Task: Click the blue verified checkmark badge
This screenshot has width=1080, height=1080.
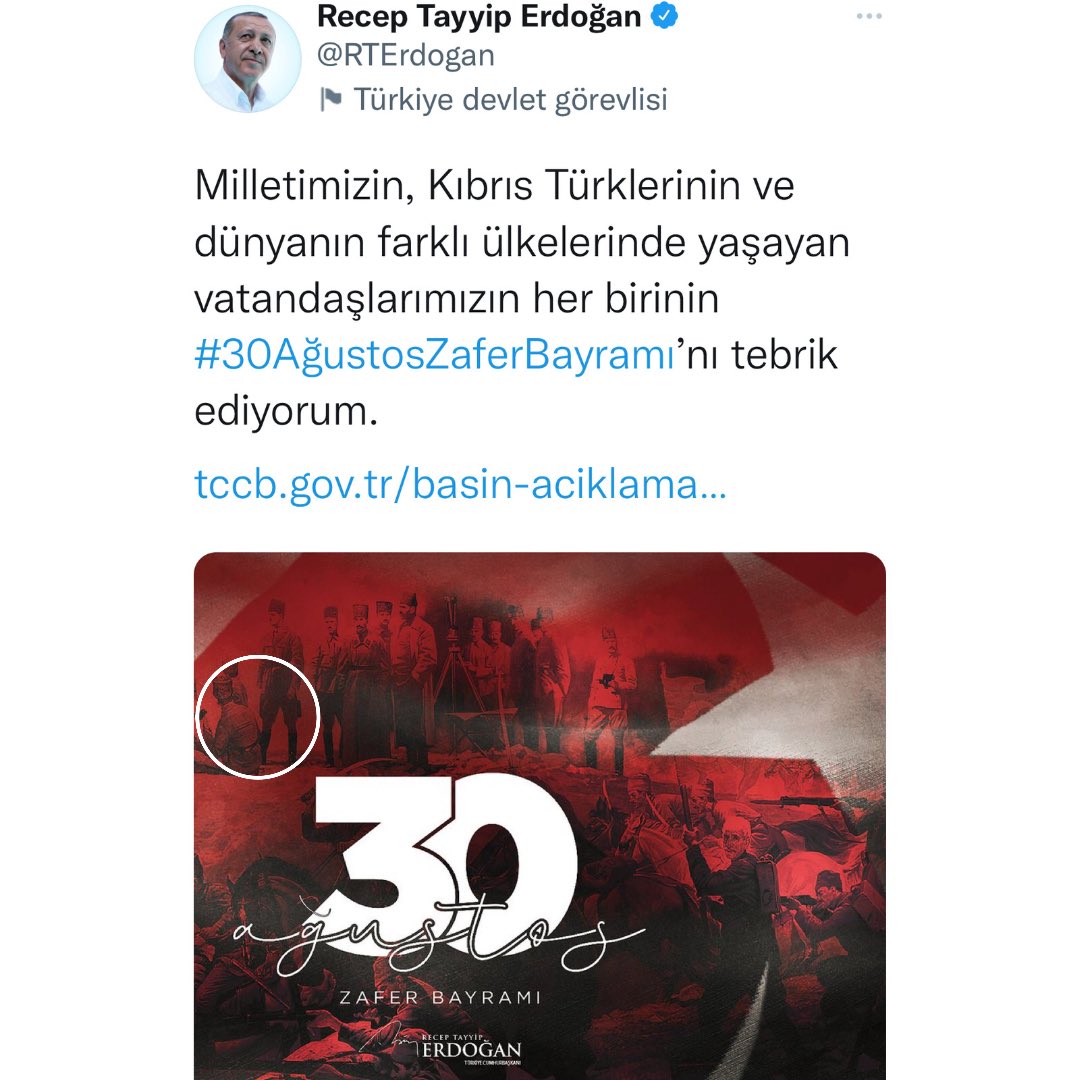Action: pyautogui.click(x=664, y=17)
